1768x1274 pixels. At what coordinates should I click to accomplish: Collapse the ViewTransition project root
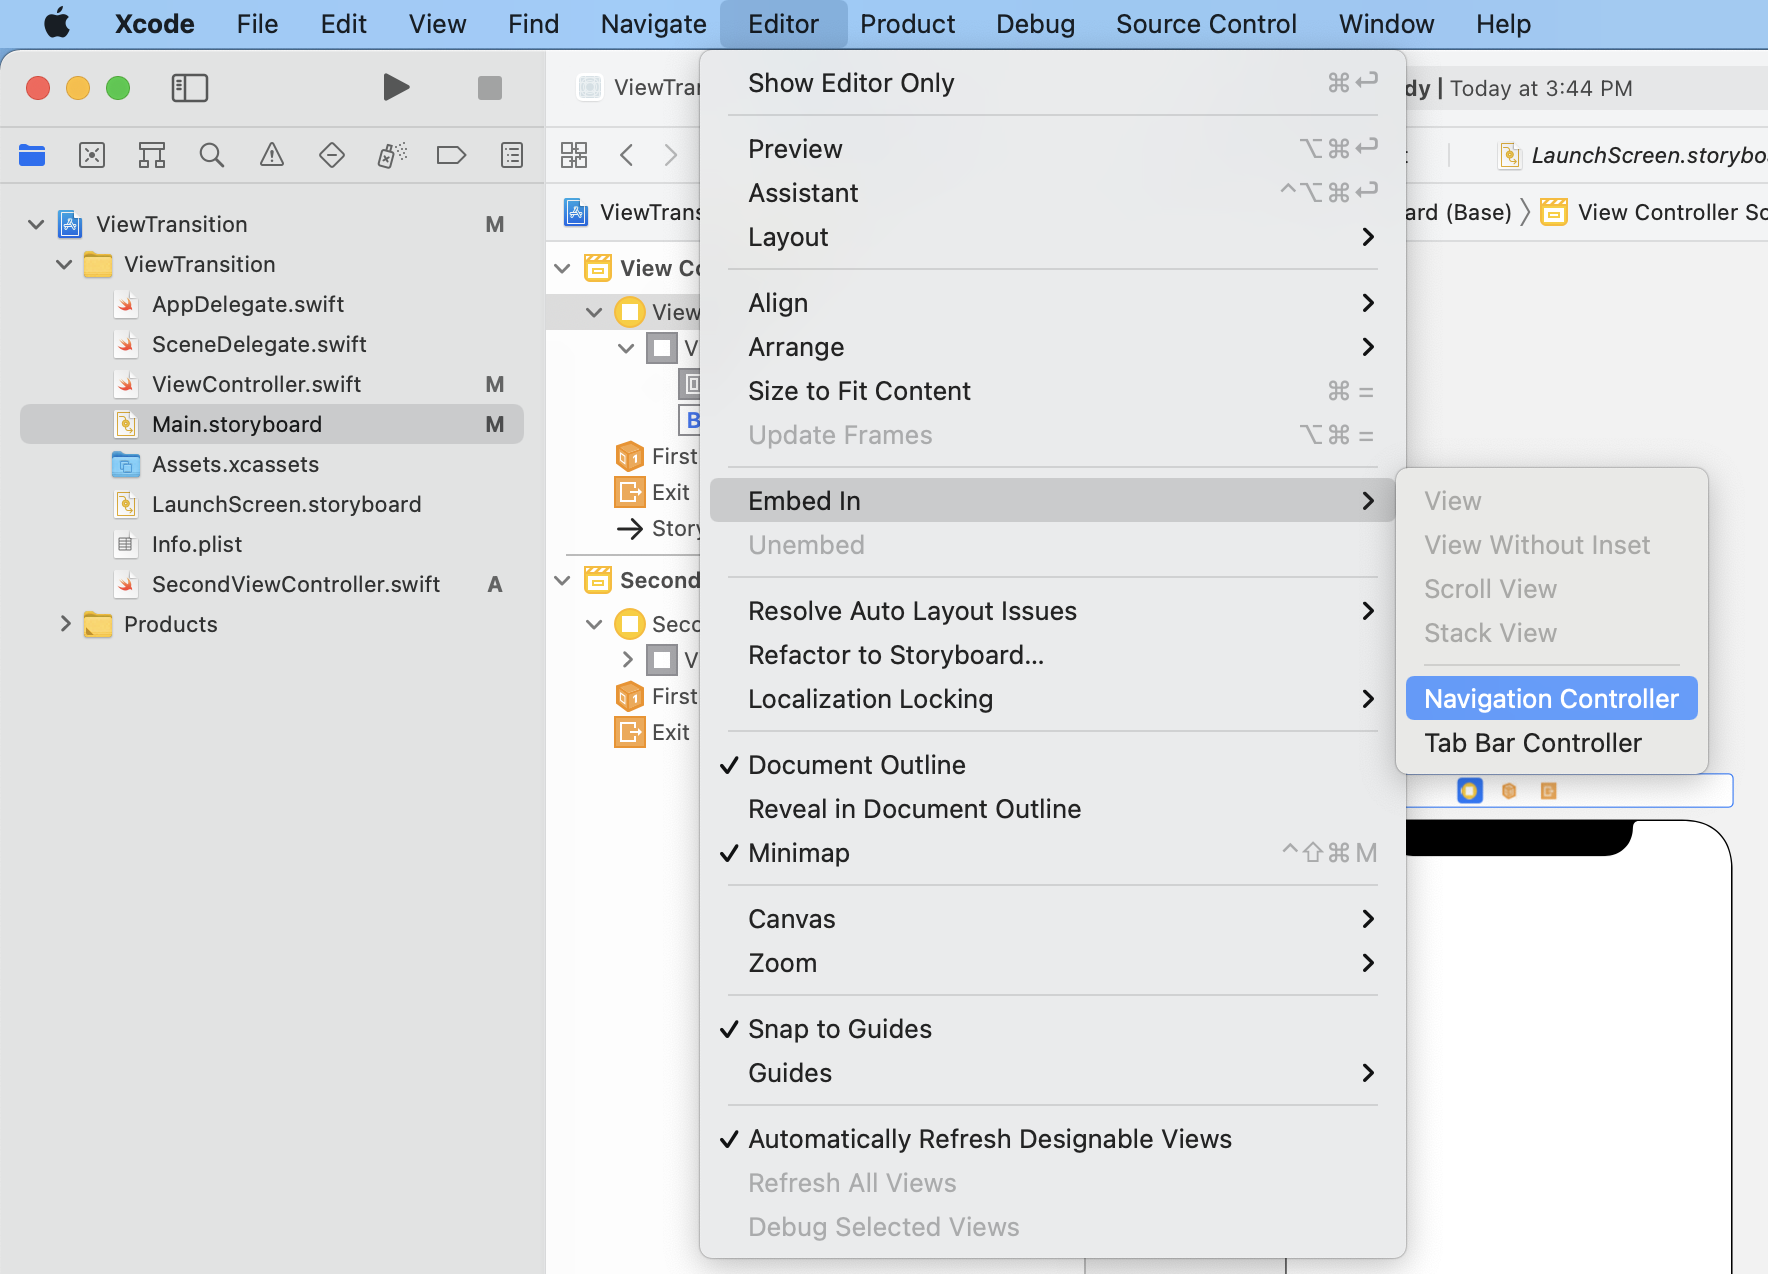pos(36,224)
